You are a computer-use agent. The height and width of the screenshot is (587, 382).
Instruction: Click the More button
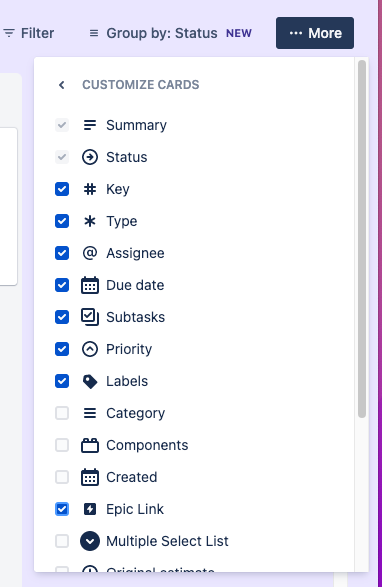tap(315, 33)
